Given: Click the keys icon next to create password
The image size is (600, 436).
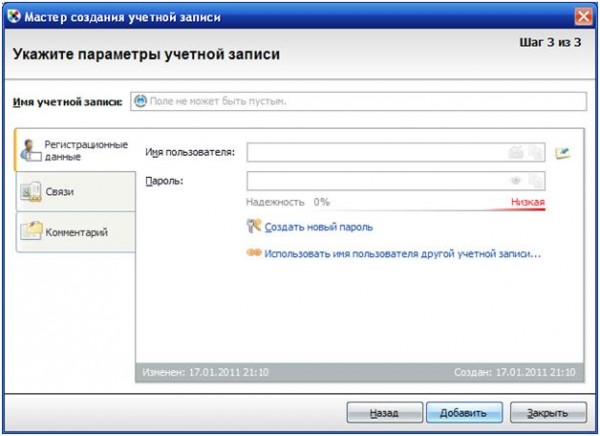Looking at the screenshot, I should pyautogui.click(x=253, y=226).
